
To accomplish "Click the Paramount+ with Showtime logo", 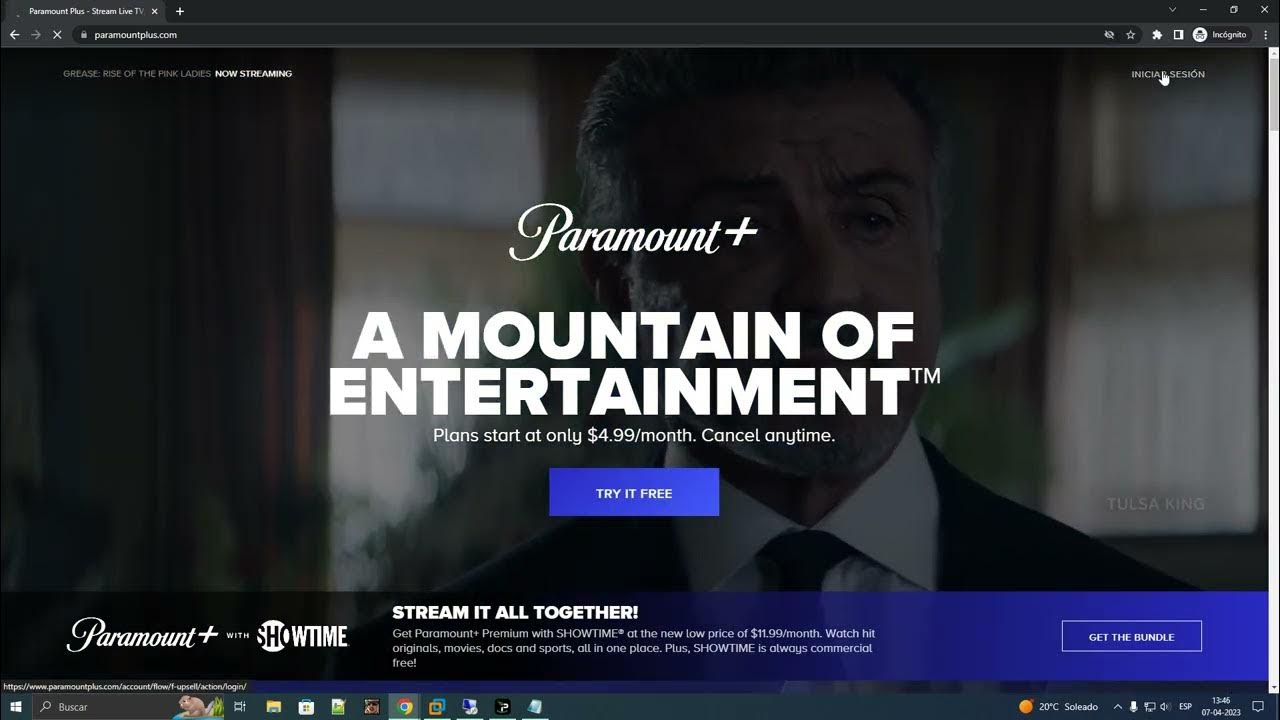I will [x=207, y=636].
